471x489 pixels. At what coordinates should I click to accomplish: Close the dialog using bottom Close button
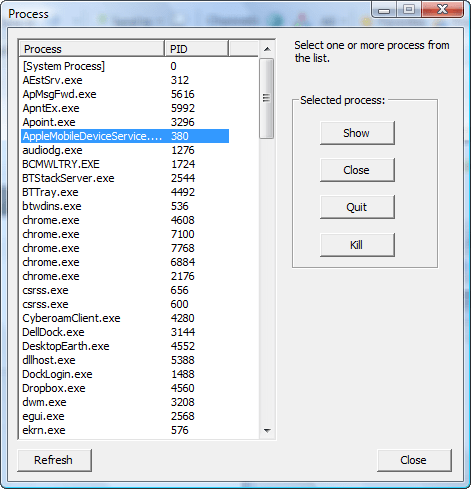point(414,460)
